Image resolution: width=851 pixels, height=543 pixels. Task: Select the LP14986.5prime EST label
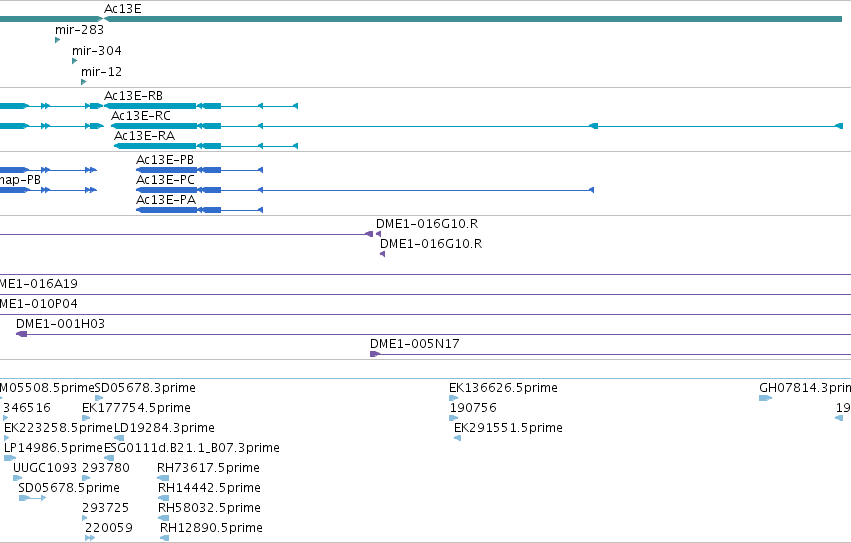pos(53,448)
